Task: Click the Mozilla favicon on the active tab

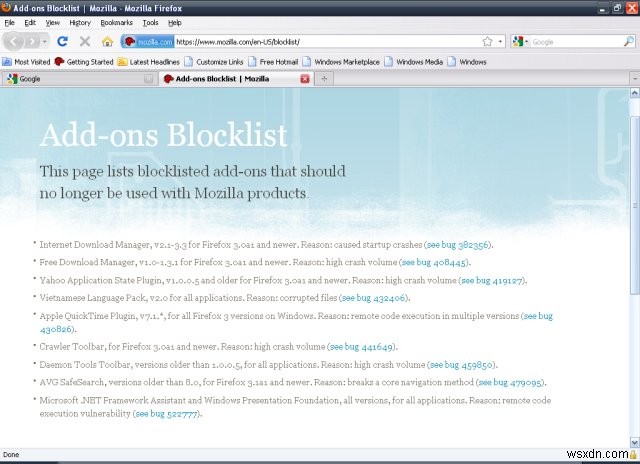Action: click(x=168, y=79)
